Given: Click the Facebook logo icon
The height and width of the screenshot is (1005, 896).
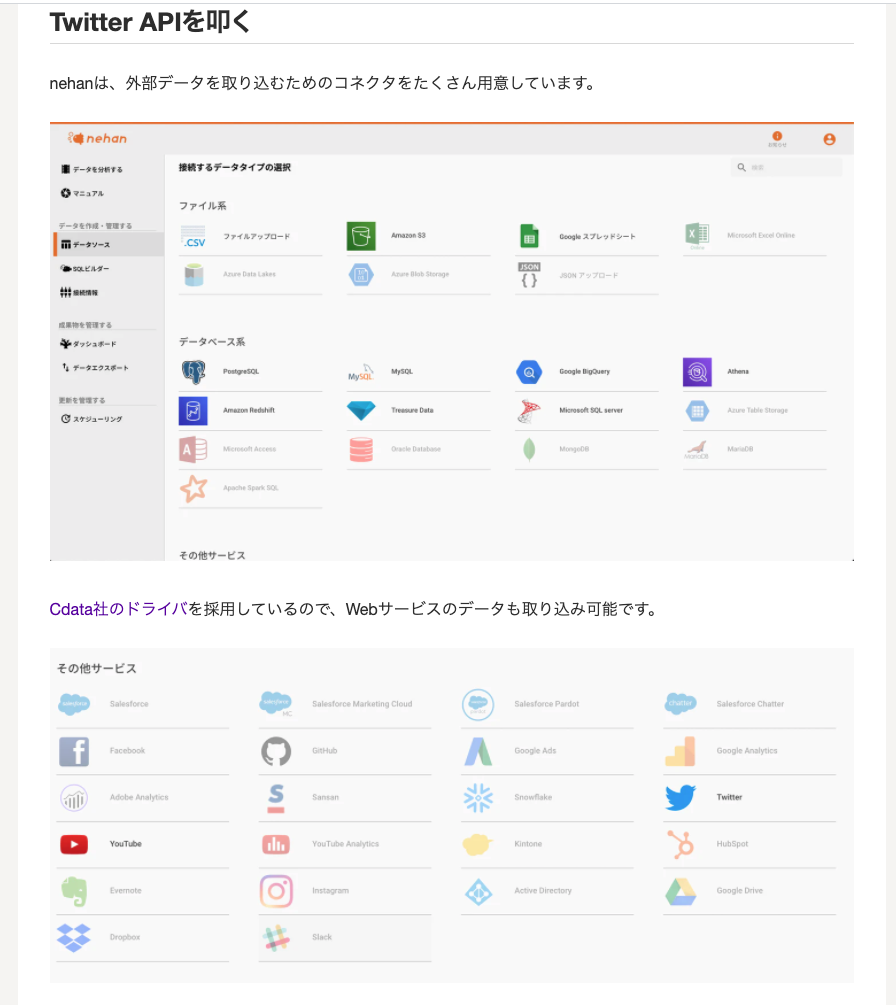Looking at the screenshot, I should [x=74, y=751].
